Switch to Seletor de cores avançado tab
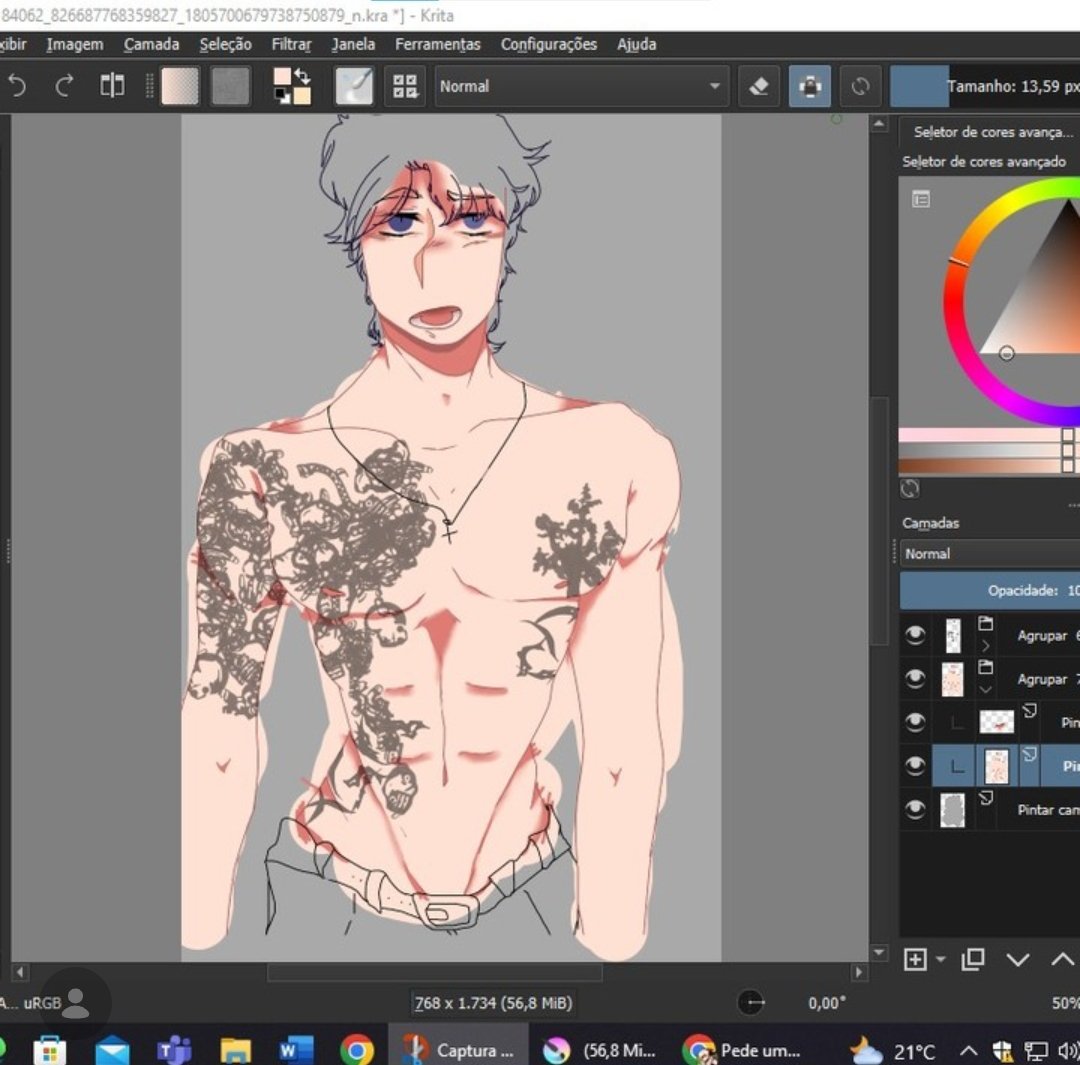Viewport: 1080px width, 1065px height. click(992, 132)
